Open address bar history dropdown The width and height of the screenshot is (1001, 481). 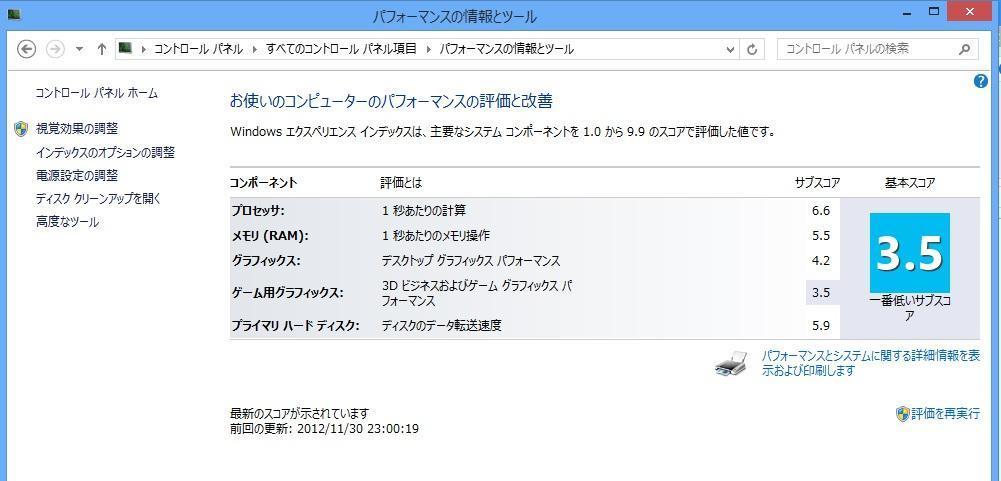click(x=732, y=49)
